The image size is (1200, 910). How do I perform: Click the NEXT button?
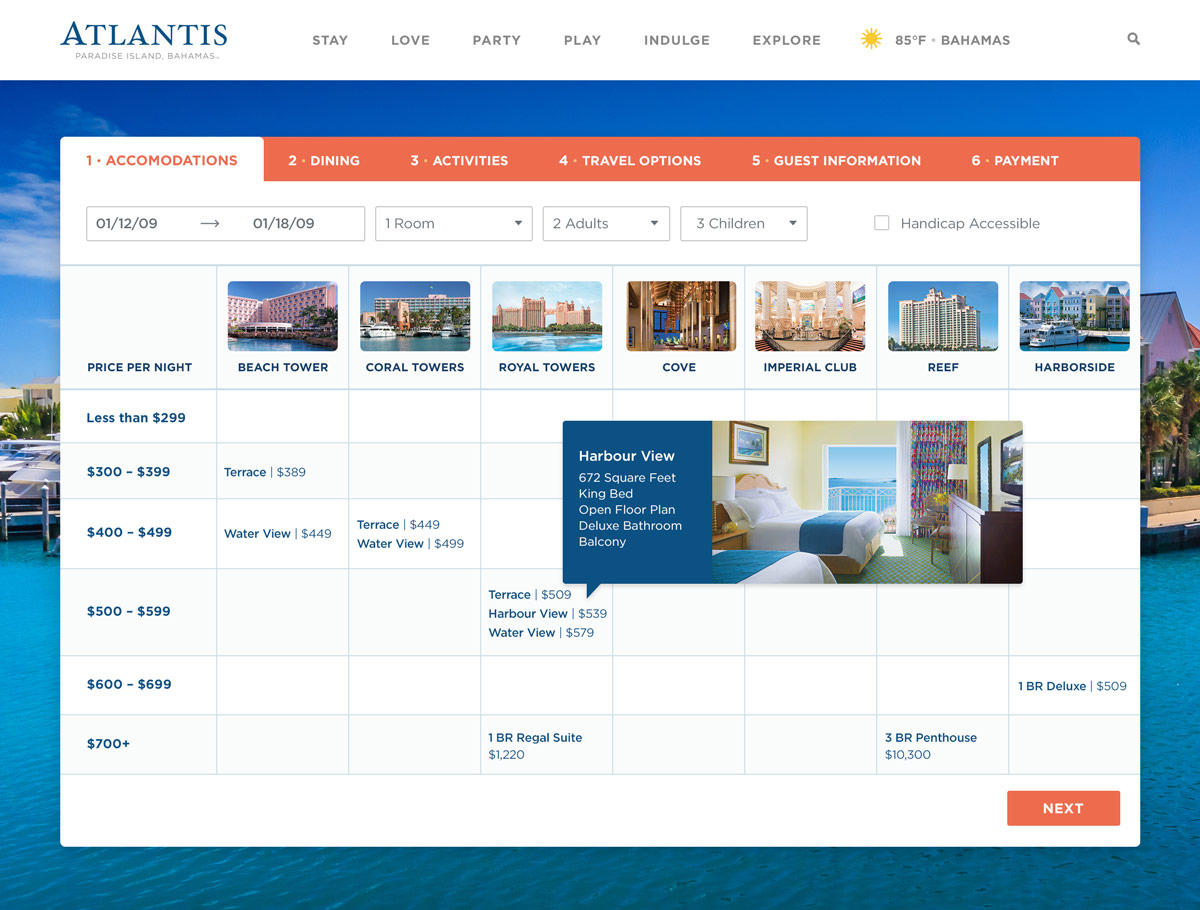coord(1063,808)
